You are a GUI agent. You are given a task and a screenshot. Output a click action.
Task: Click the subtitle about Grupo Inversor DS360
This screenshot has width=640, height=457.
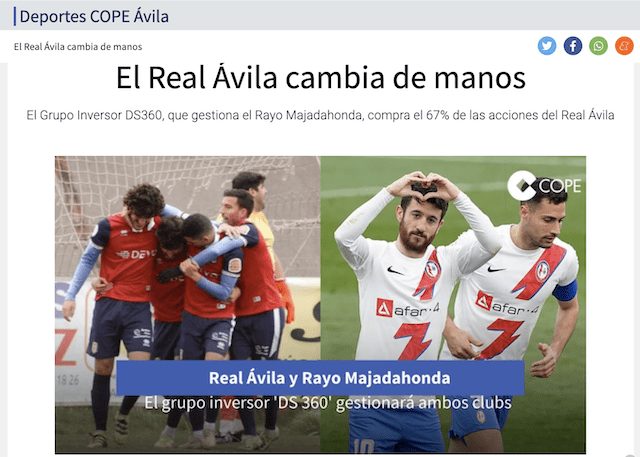pyautogui.click(x=320, y=115)
